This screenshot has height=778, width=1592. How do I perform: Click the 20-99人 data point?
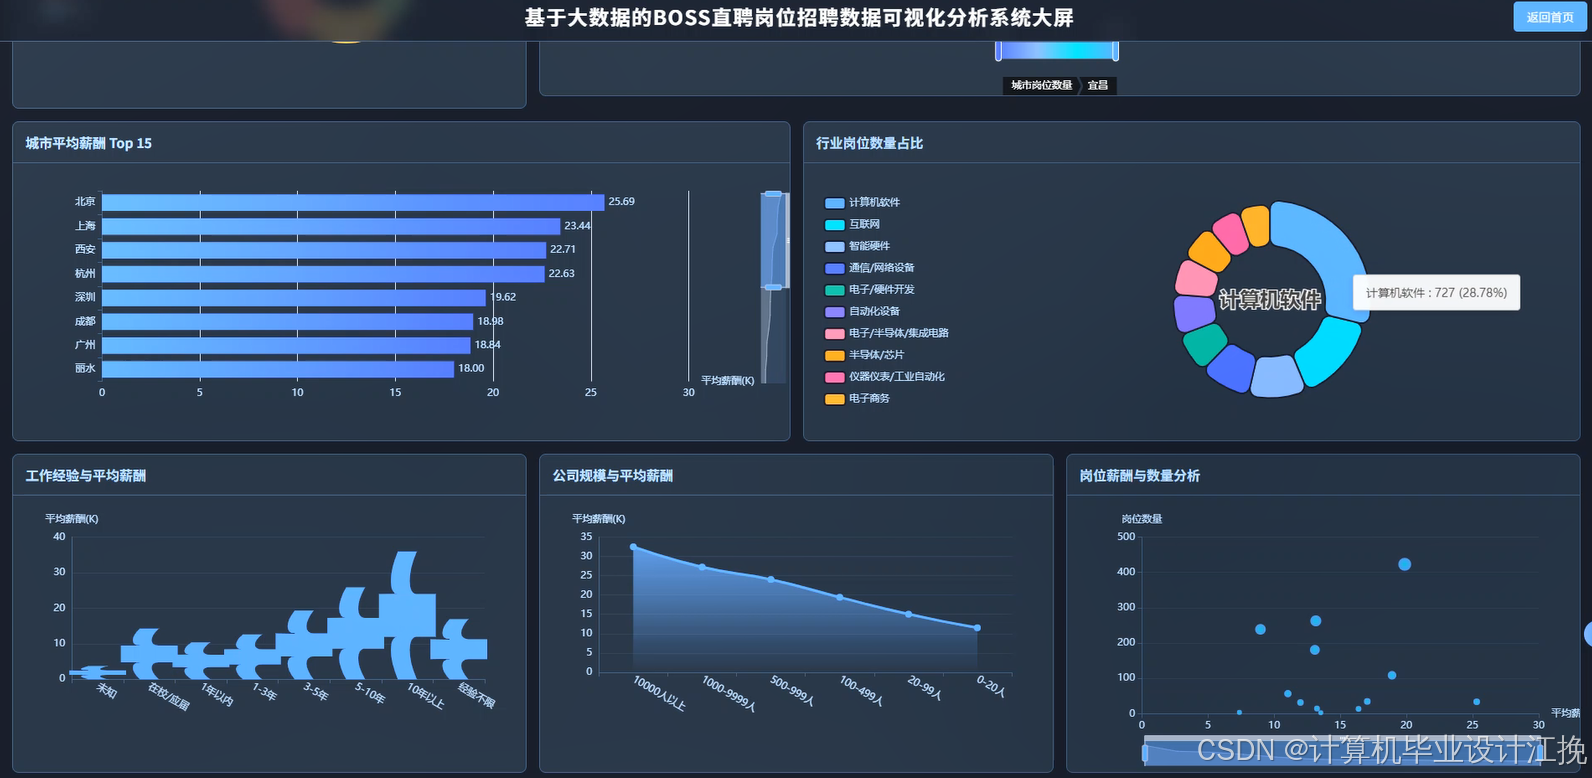click(x=908, y=614)
